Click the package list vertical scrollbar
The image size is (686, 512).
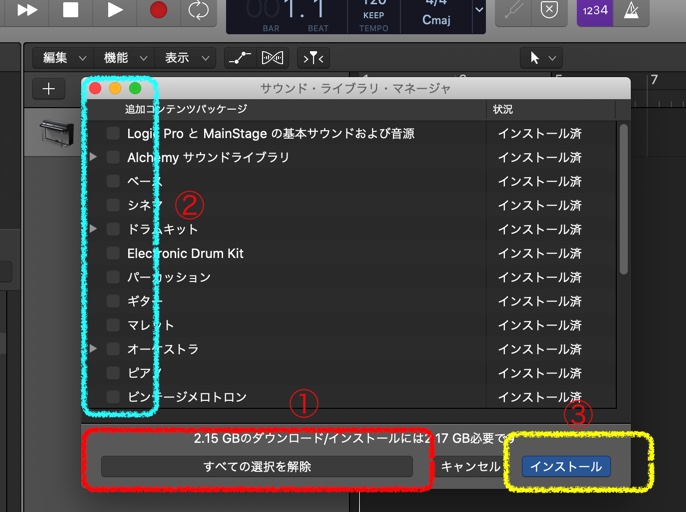pyautogui.click(x=624, y=200)
